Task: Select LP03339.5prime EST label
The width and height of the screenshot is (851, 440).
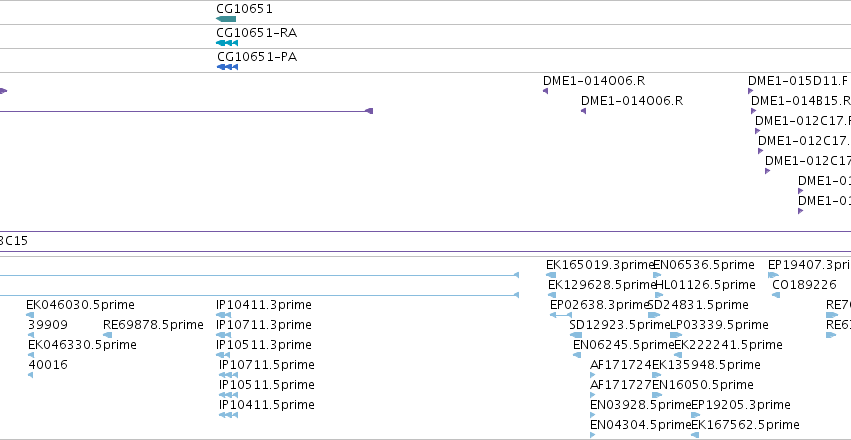Action: coord(720,325)
